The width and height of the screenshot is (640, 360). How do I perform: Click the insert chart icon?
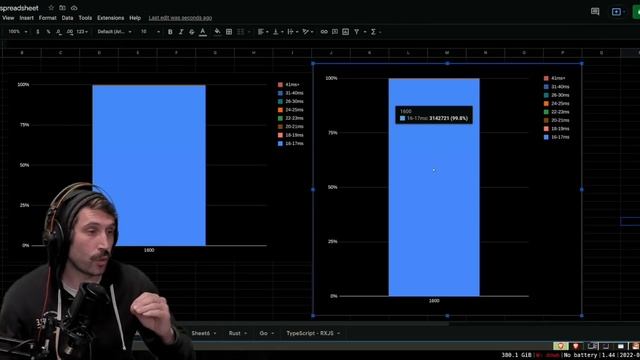point(346,31)
